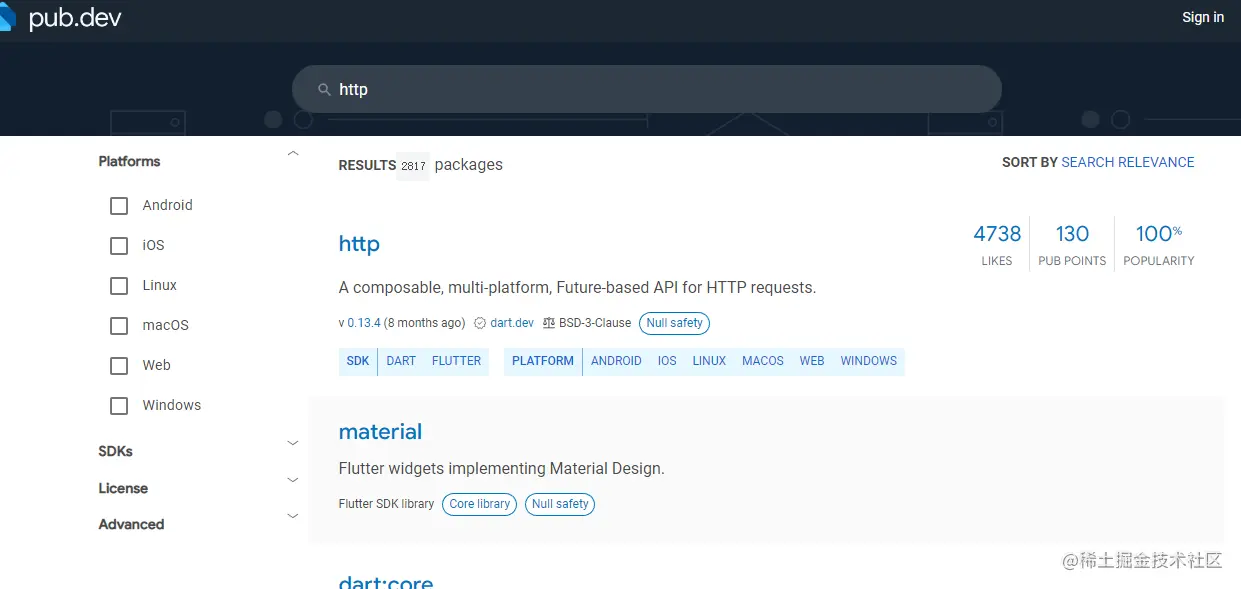Open the Search Relevance sort dropdown

click(x=1128, y=162)
